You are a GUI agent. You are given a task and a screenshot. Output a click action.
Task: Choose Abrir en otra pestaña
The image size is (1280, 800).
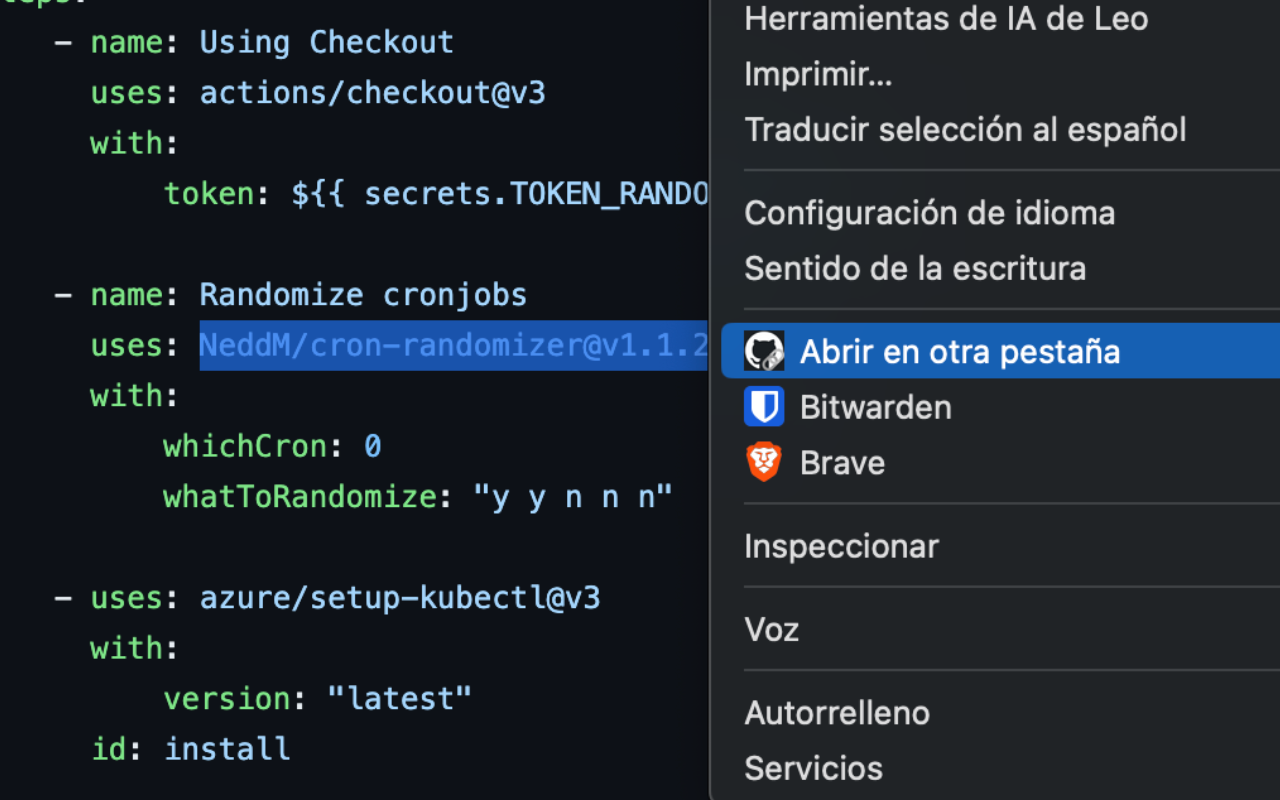[1000, 351]
